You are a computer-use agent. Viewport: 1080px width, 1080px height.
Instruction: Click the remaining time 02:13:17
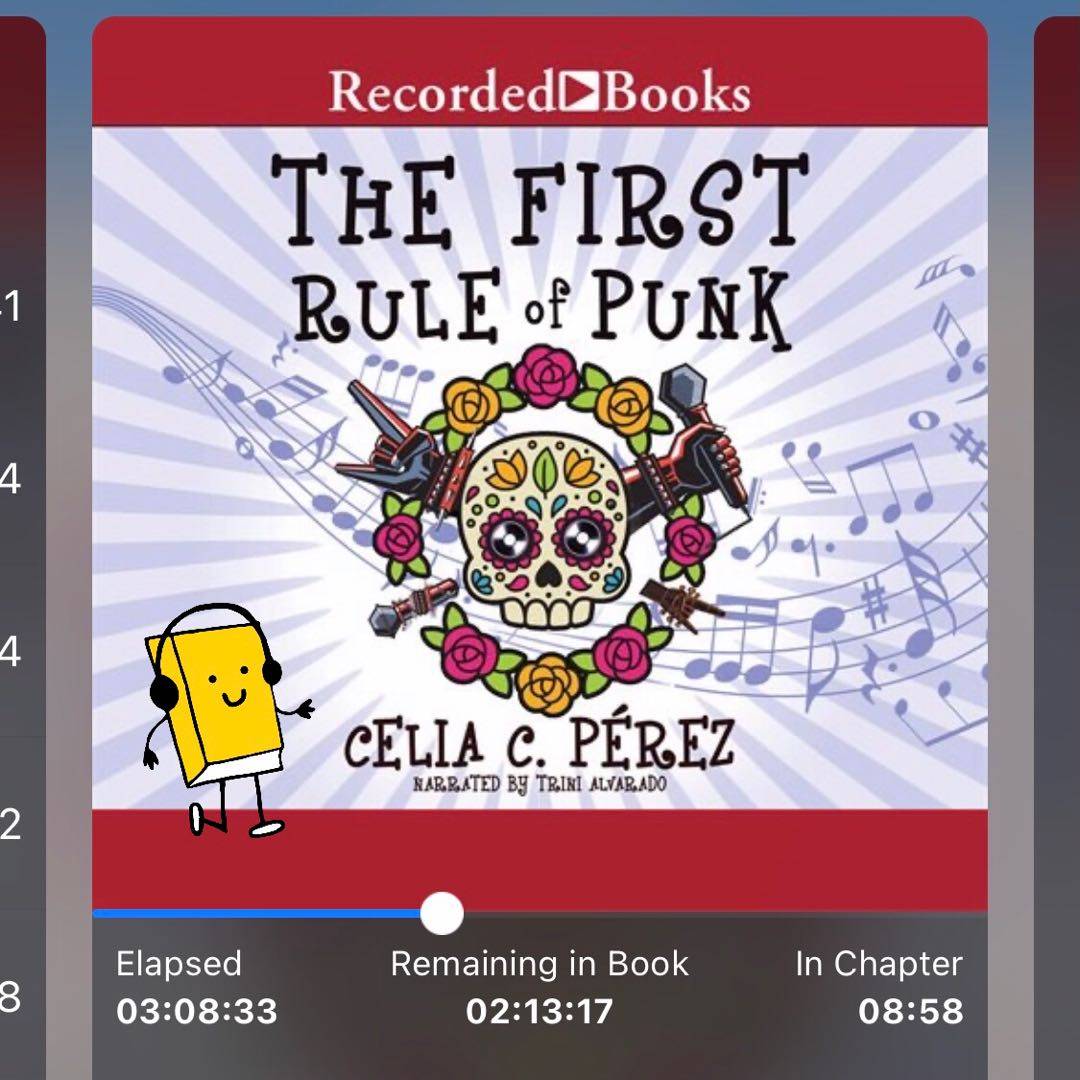pos(539,1011)
